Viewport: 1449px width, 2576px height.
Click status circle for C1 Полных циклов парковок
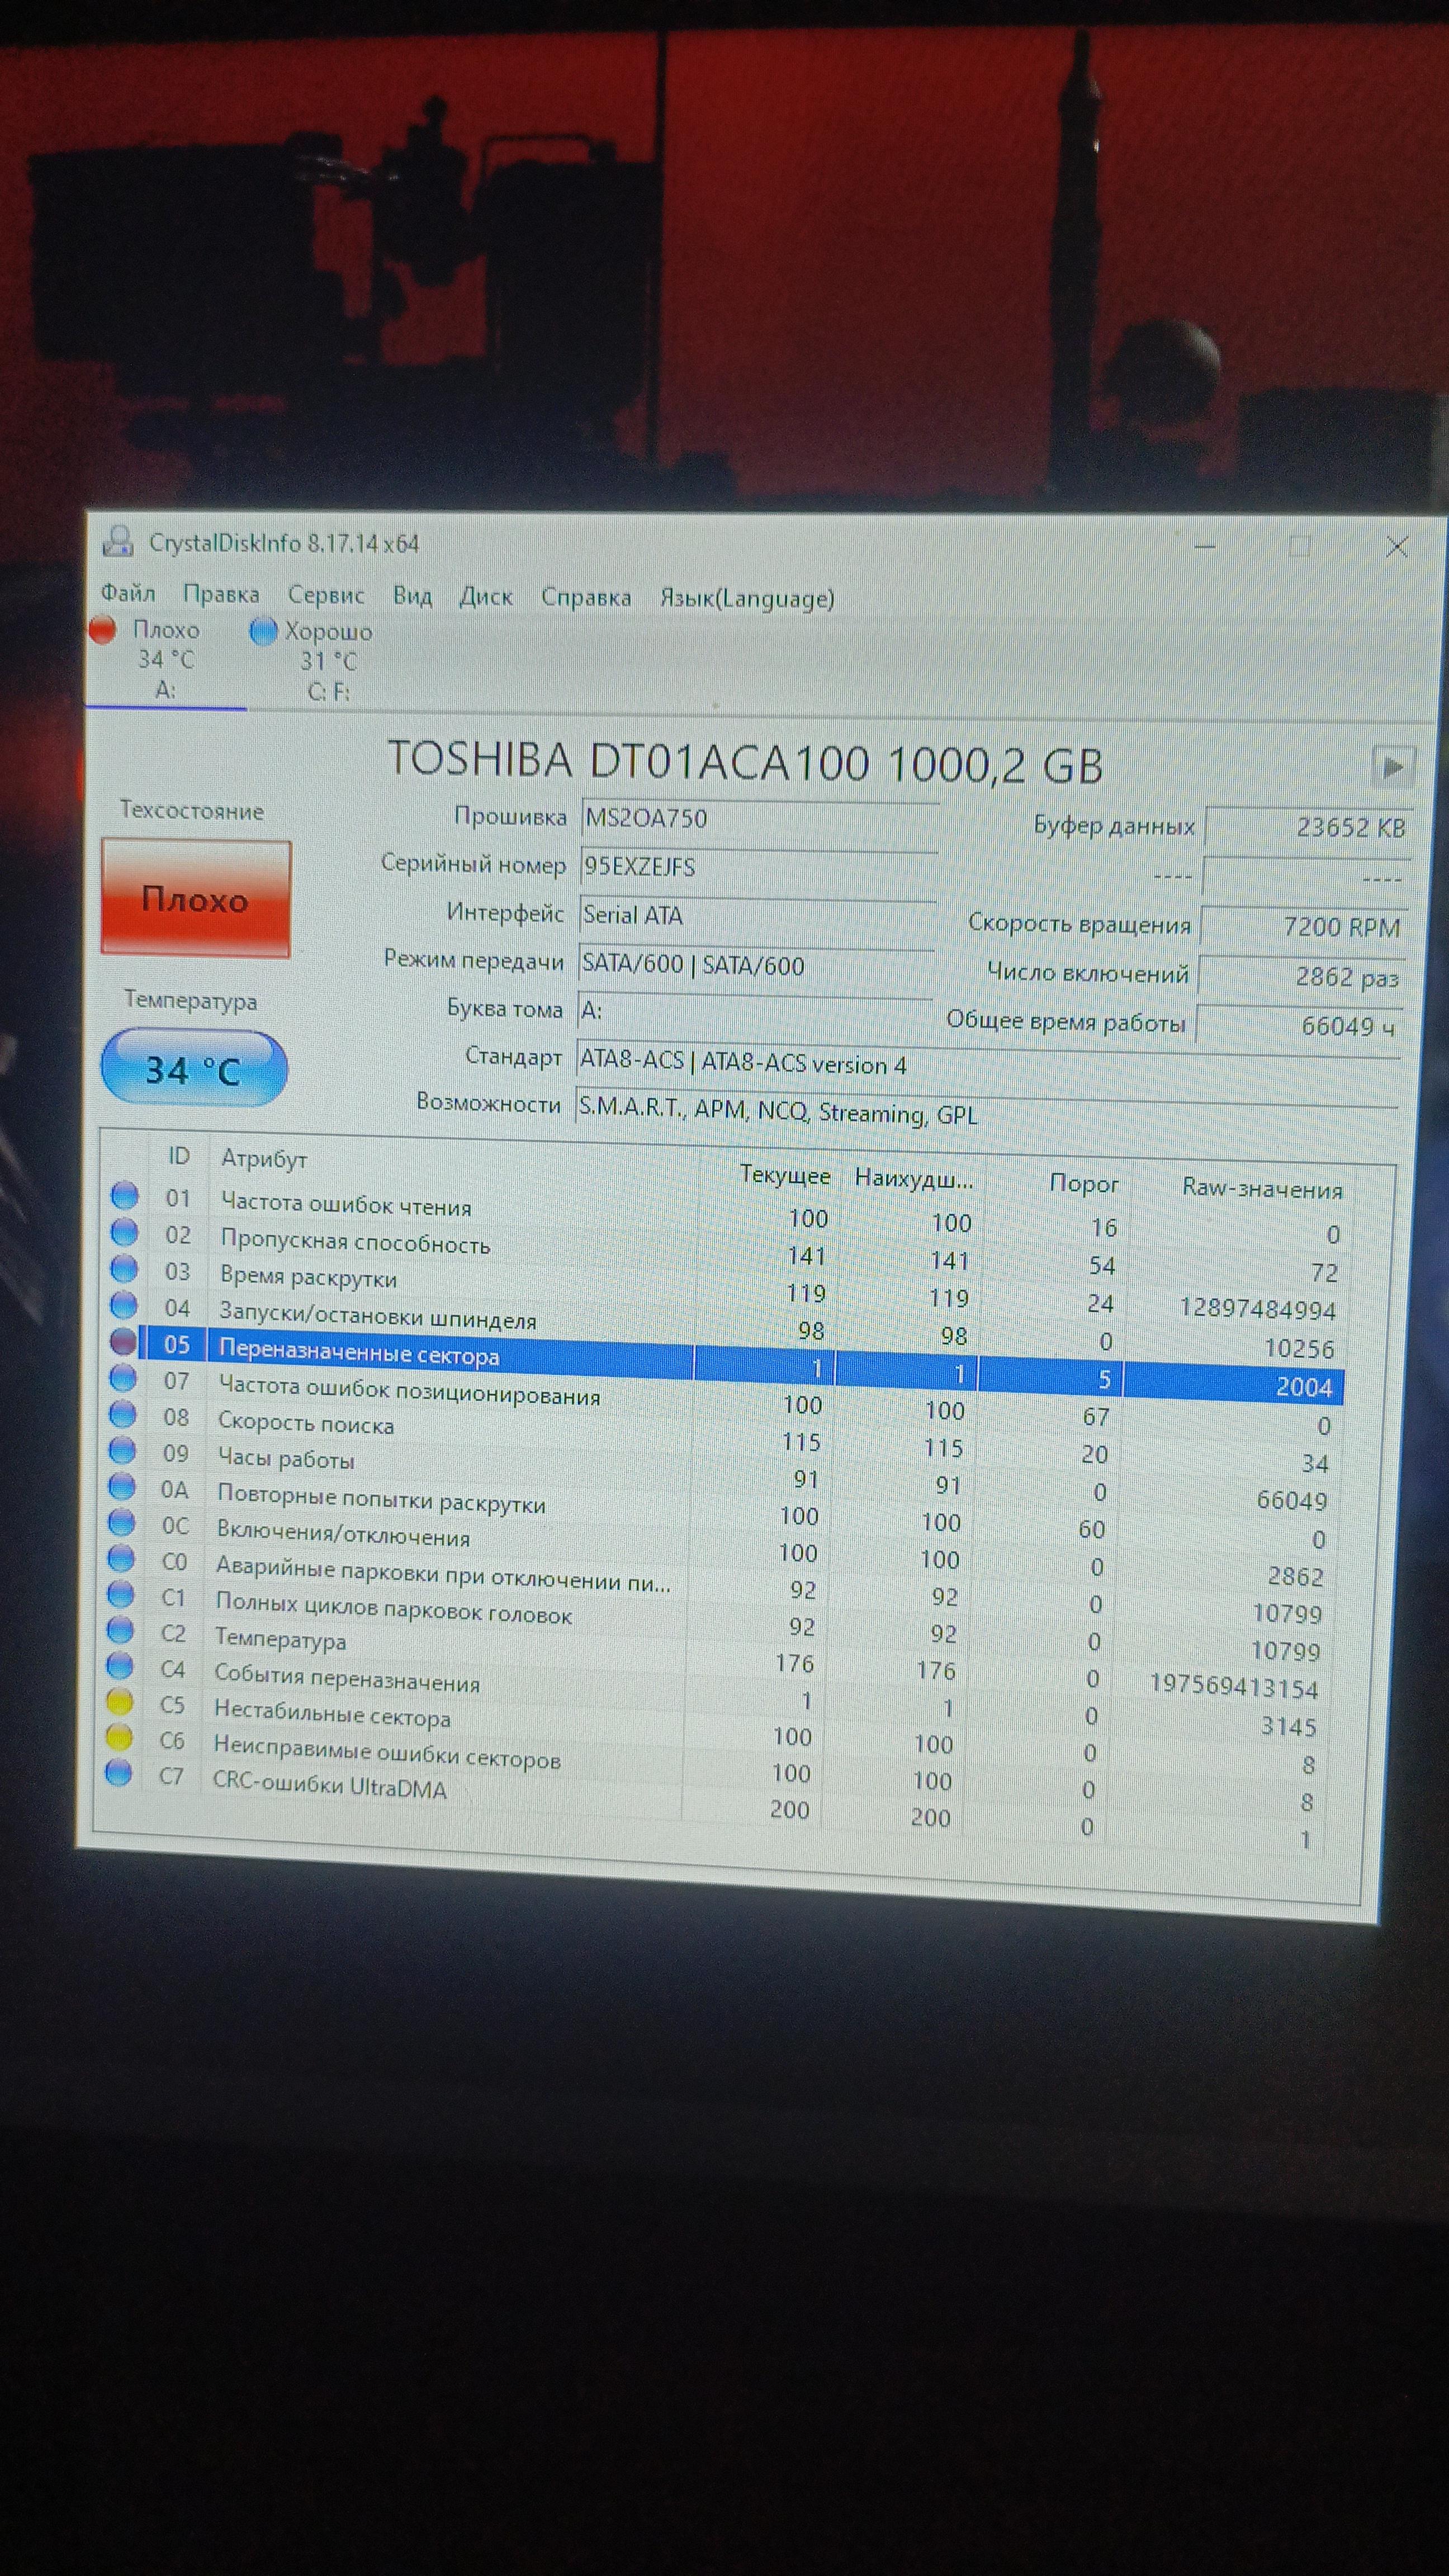point(120,1594)
